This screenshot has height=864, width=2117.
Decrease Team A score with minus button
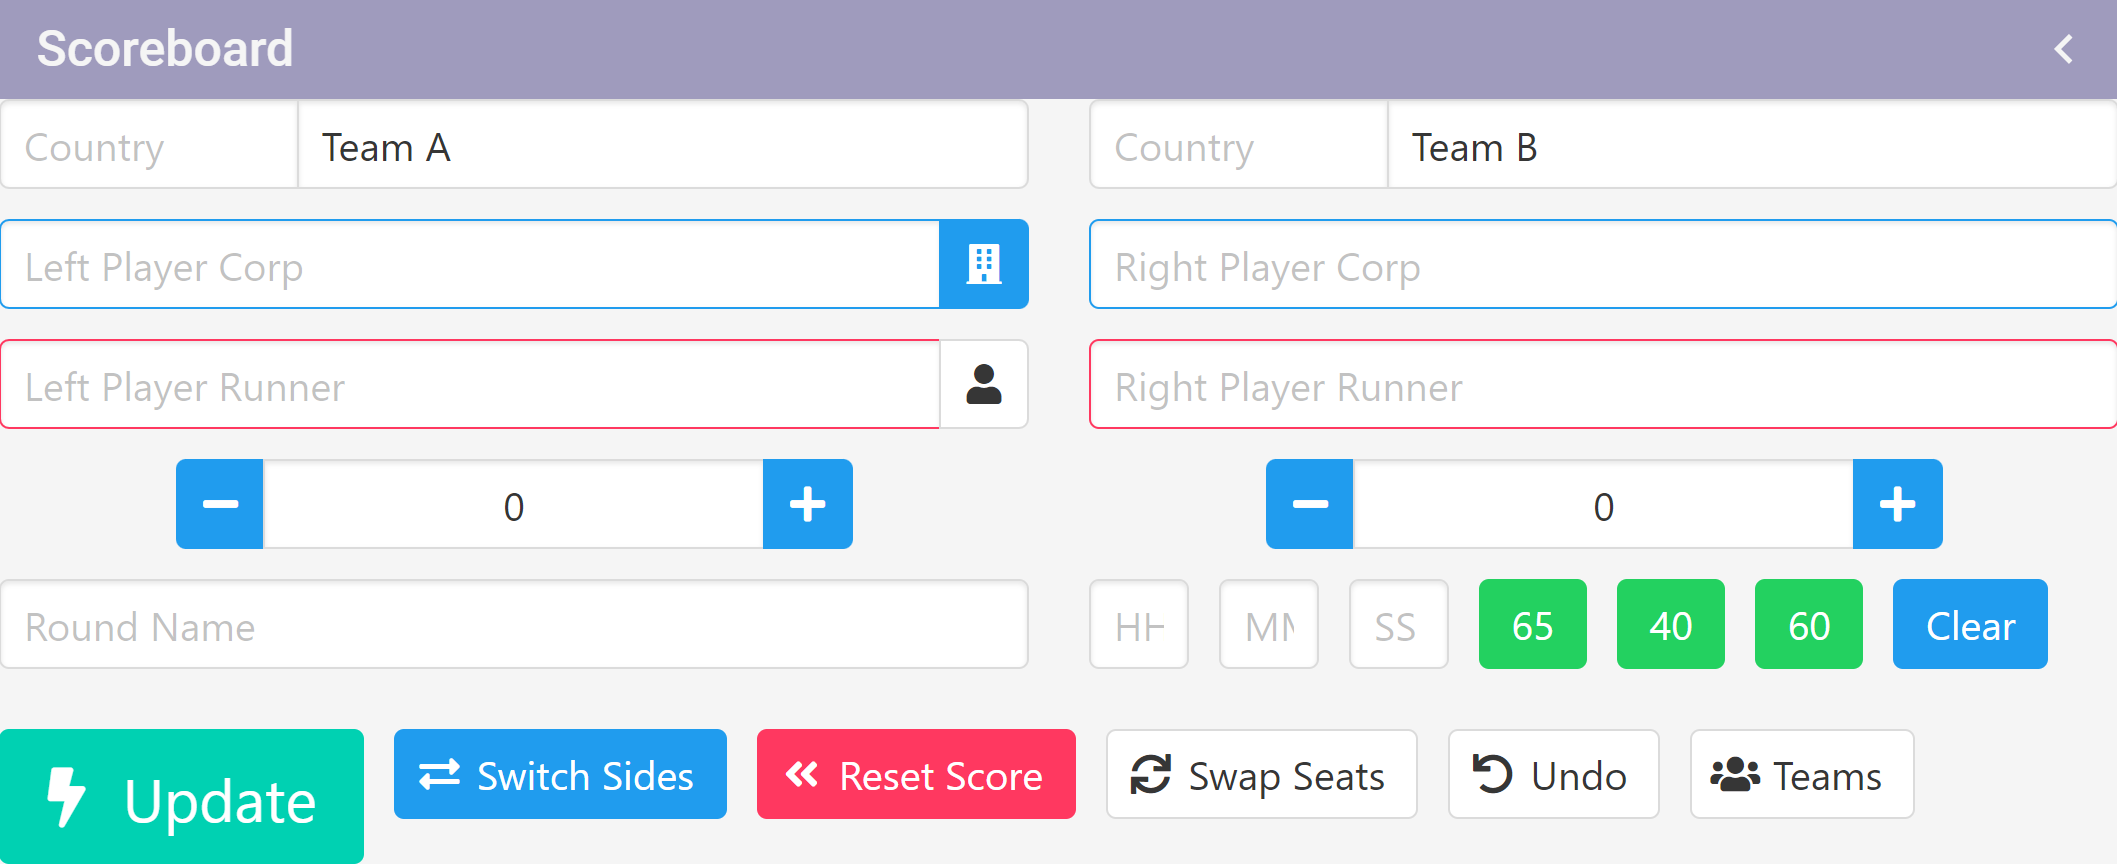[220, 505]
